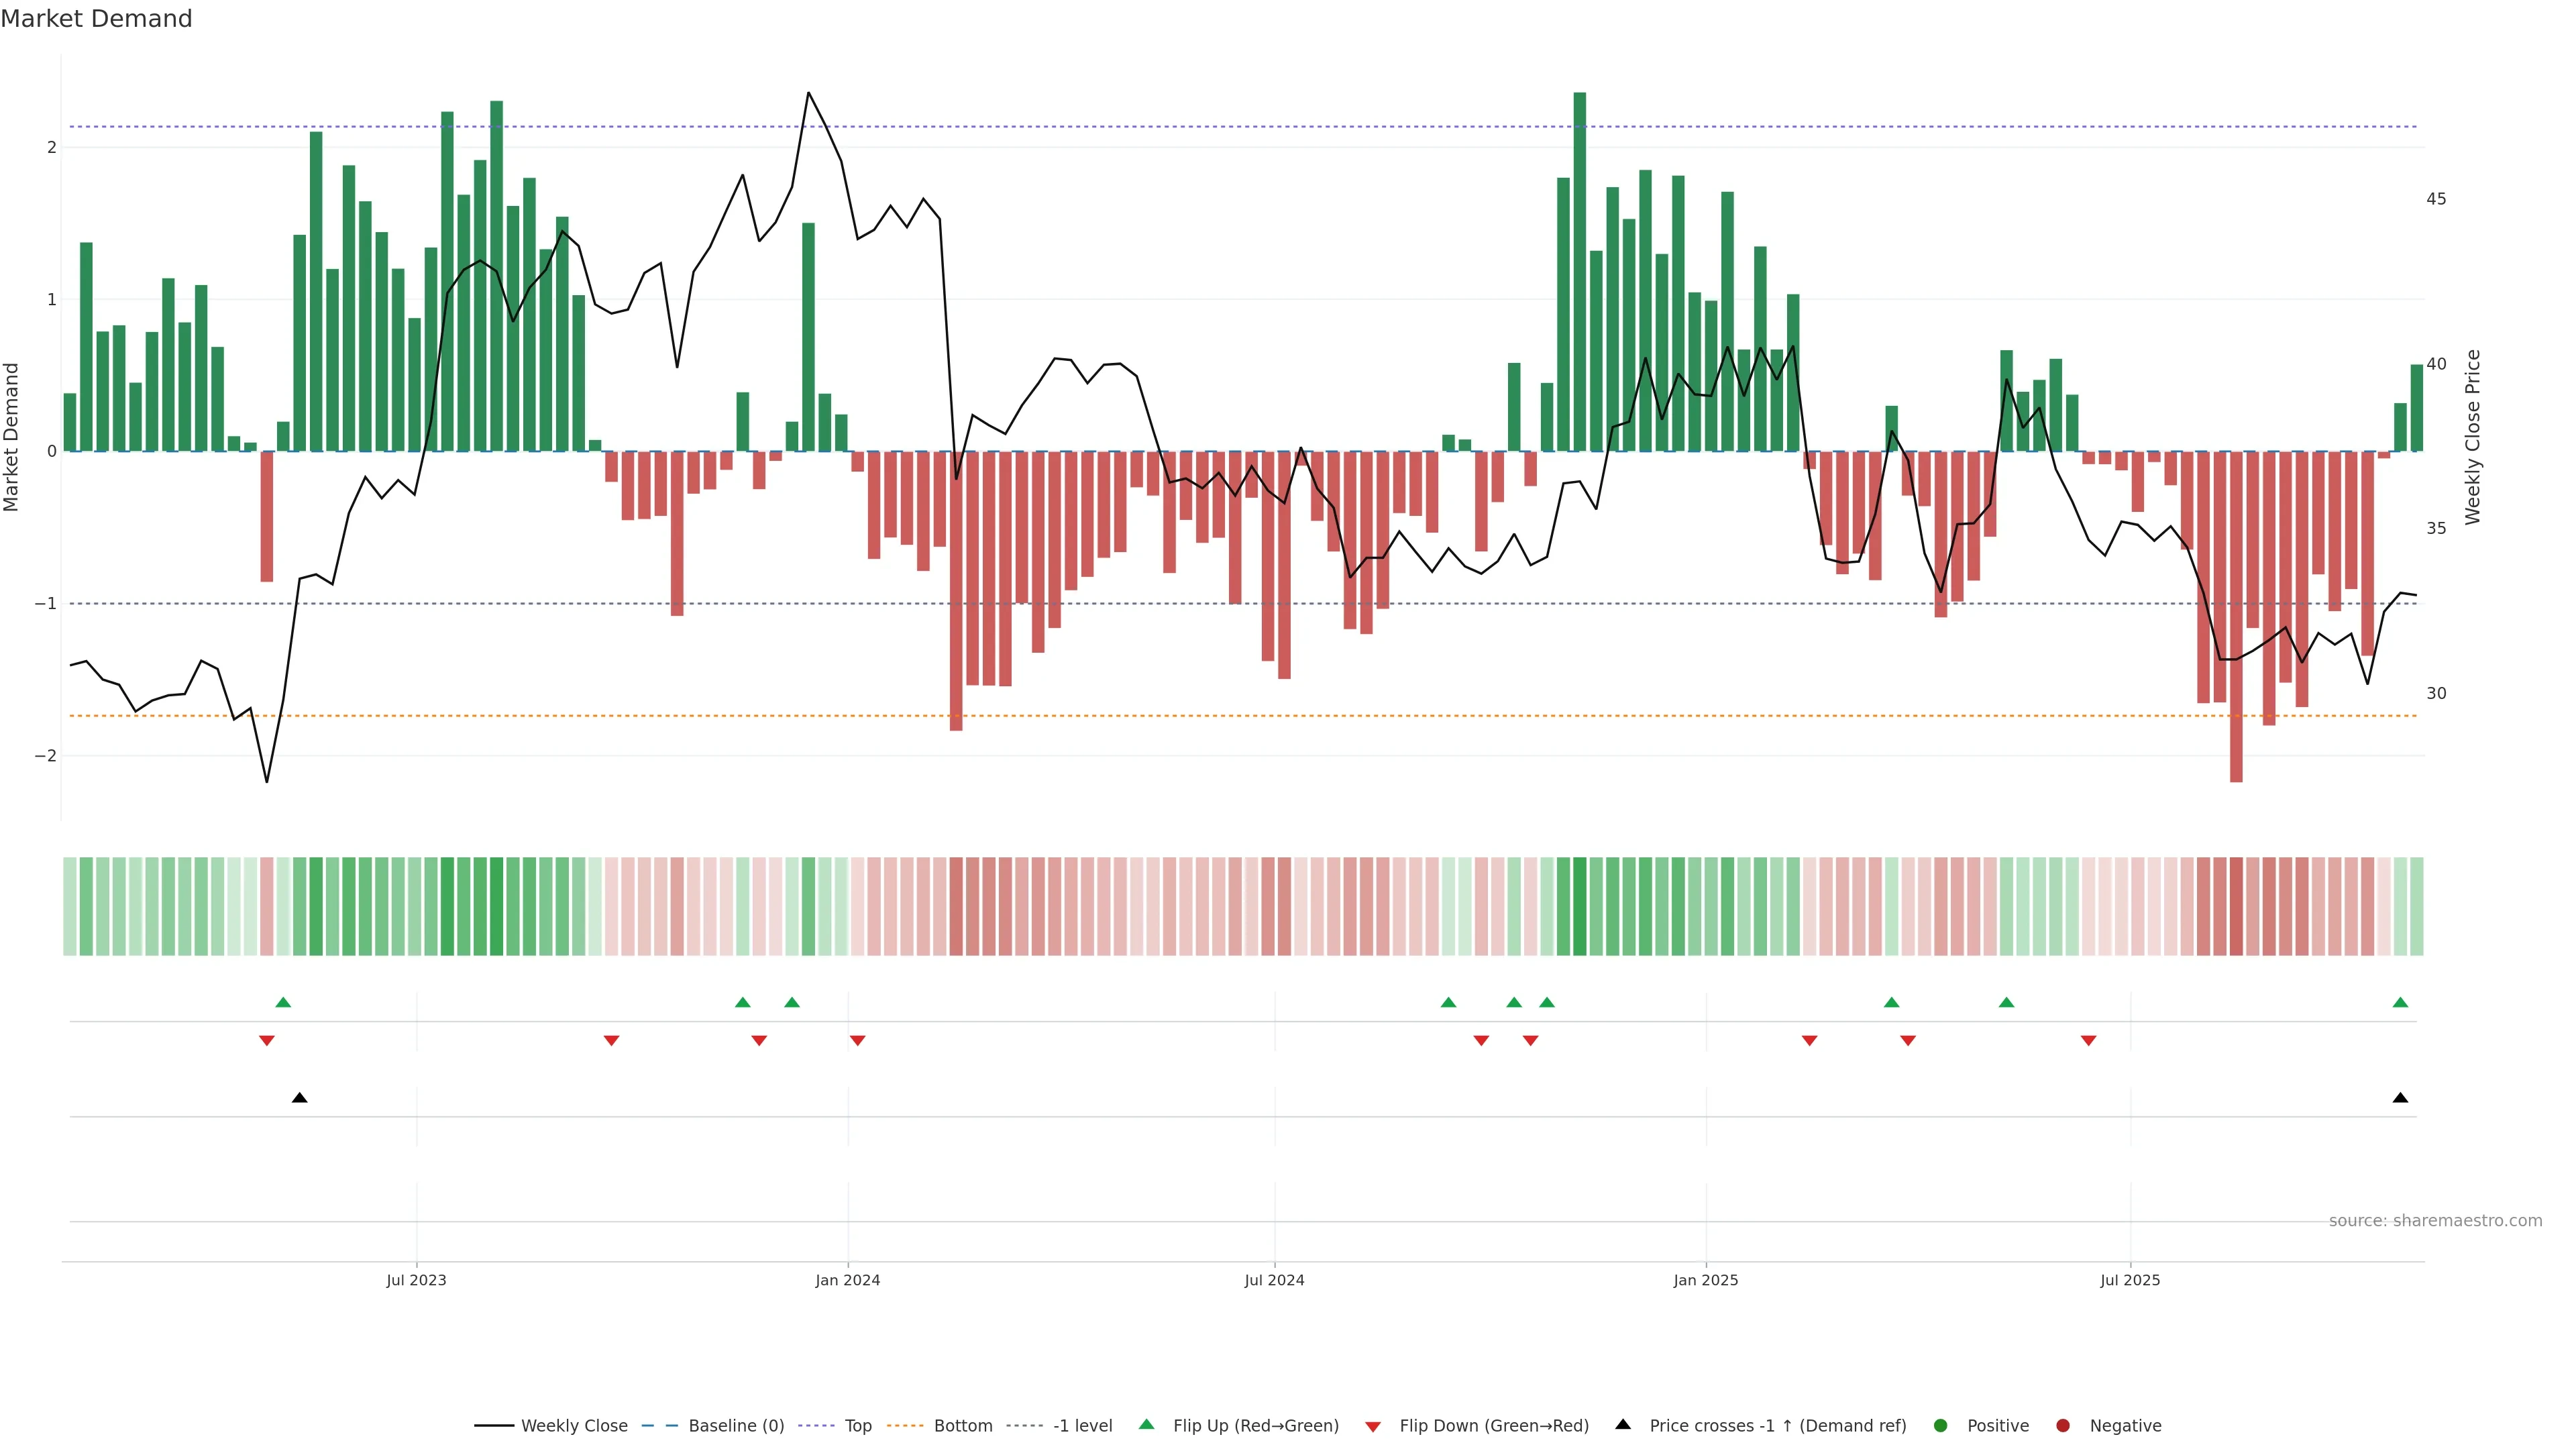The image size is (2576, 1449).
Task: Click the red Flip Down triangle legend icon
Action: tap(1372, 1426)
